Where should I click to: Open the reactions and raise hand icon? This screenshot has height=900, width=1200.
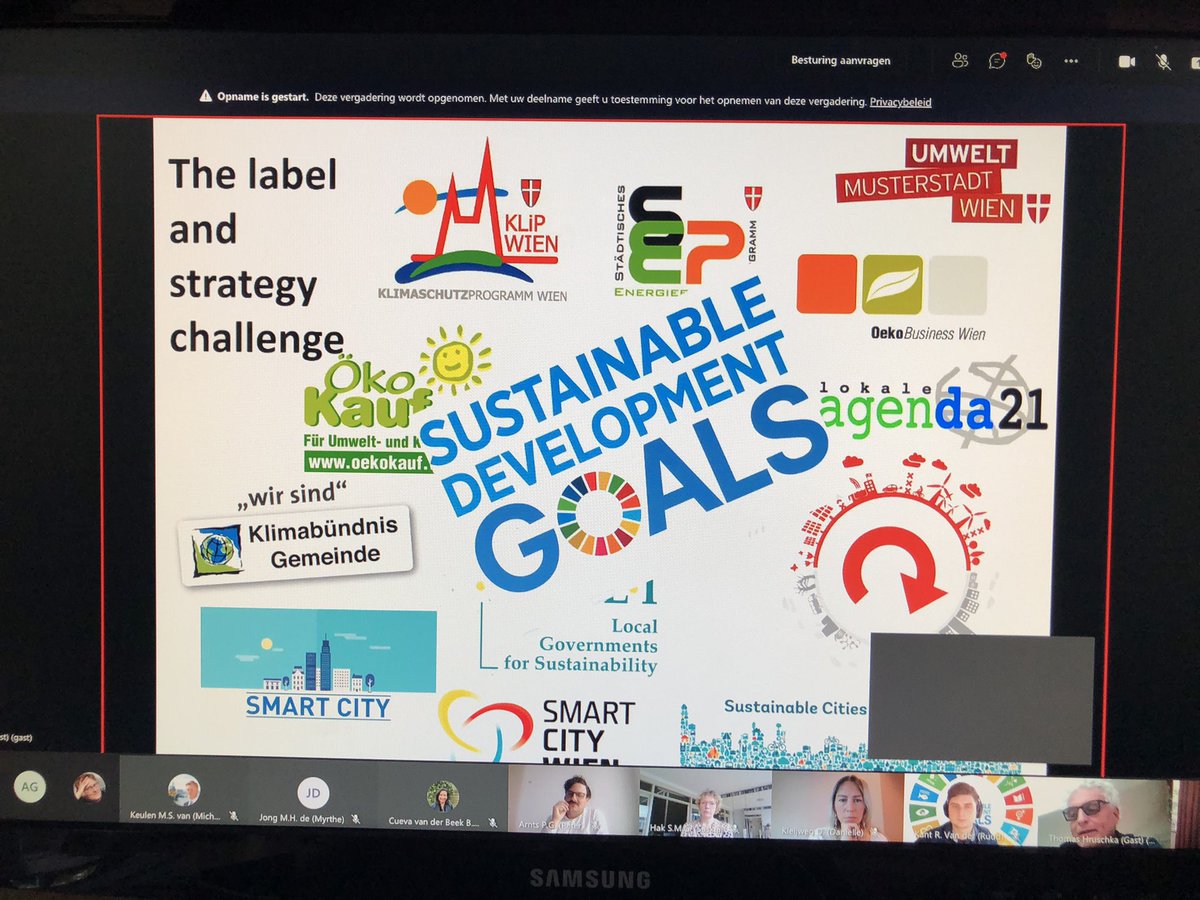click(1034, 61)
